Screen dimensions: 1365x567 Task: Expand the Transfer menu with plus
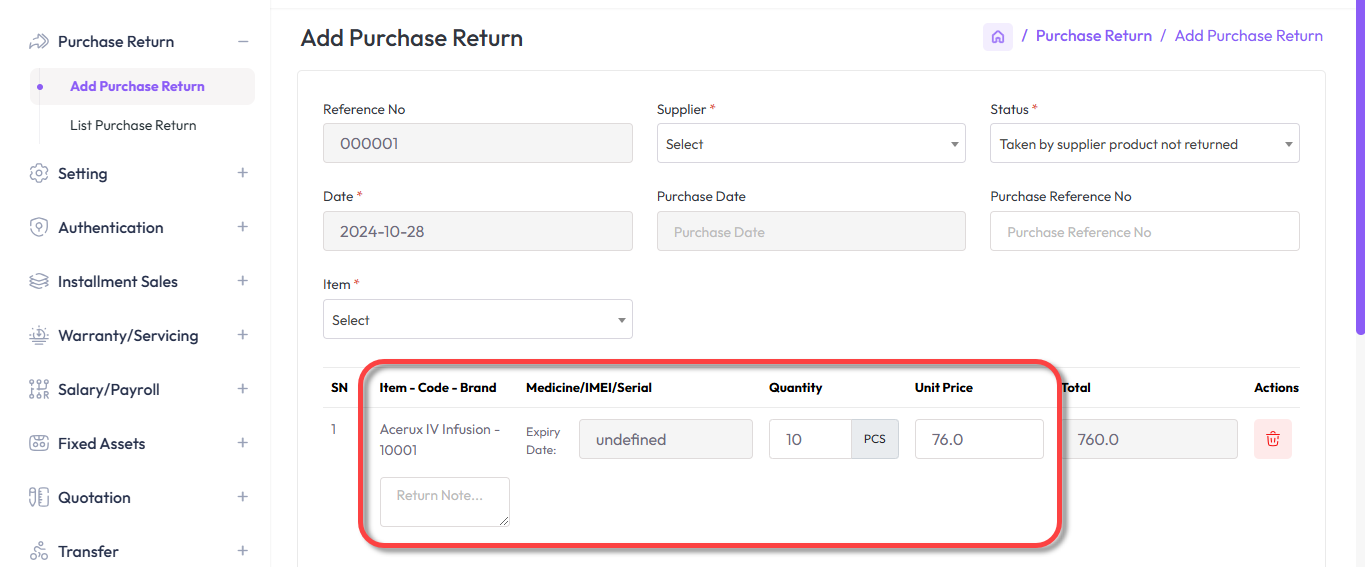pos(242,551)
